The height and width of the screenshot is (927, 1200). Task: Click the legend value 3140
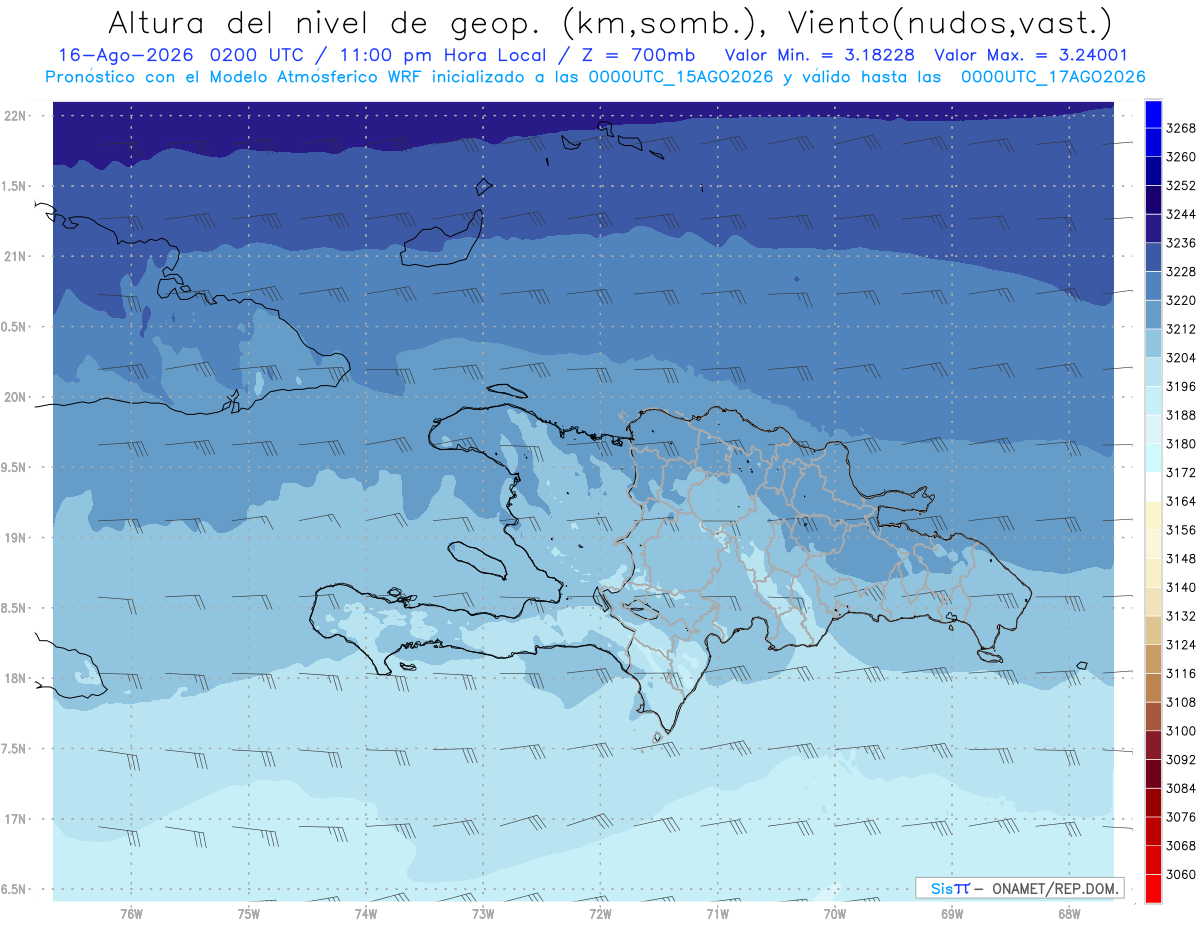click(x=1181, y=587)
